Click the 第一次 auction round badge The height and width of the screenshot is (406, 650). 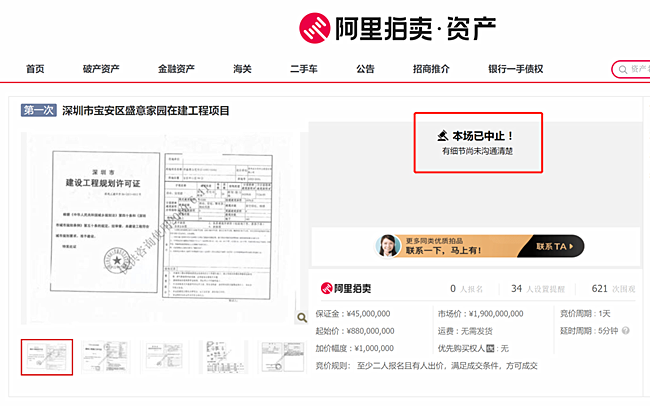39,110
